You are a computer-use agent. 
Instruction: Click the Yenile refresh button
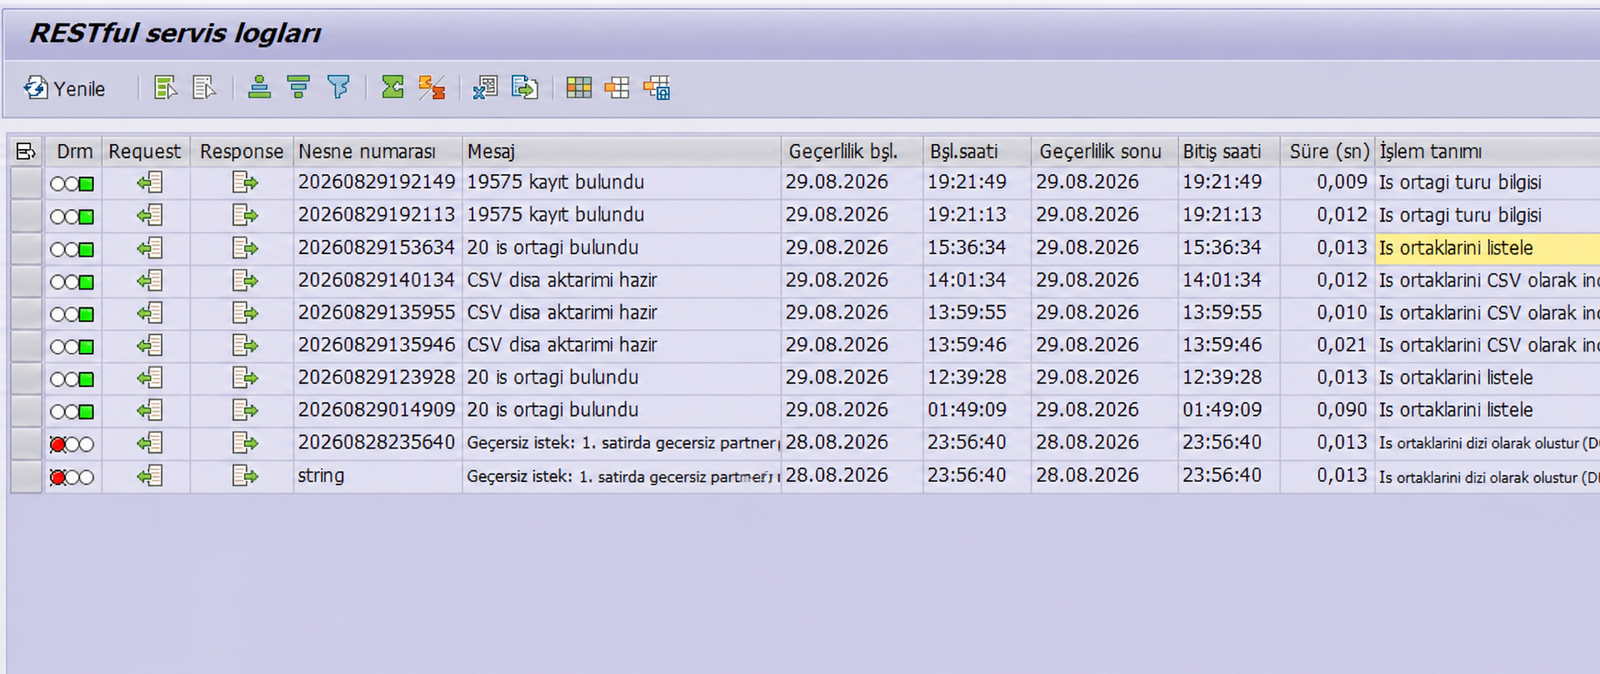click(x=65, y=89)
